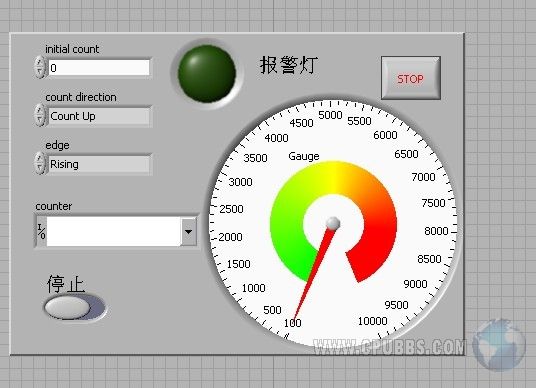Screen dimensions: 536x388
Task: Increment the initial count stepper
Action: [x=40, y=63]
